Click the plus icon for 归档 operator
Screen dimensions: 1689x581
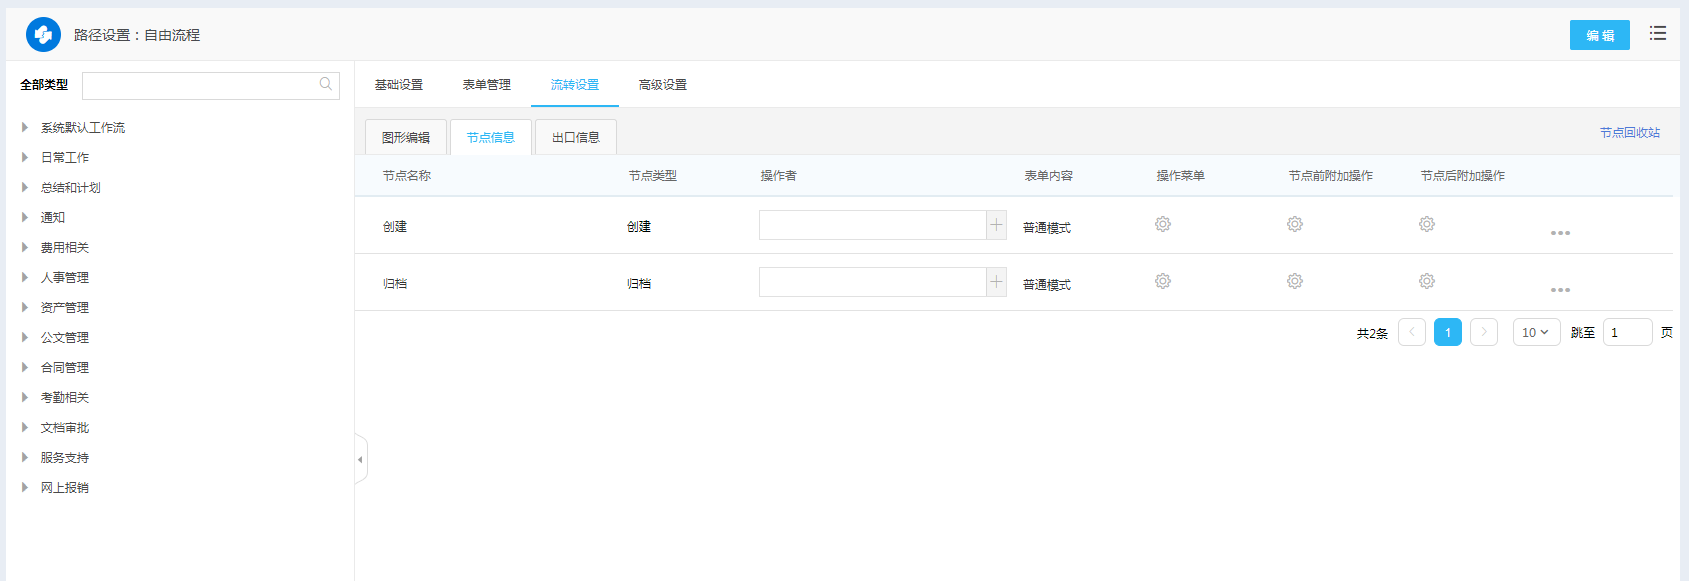996,282
